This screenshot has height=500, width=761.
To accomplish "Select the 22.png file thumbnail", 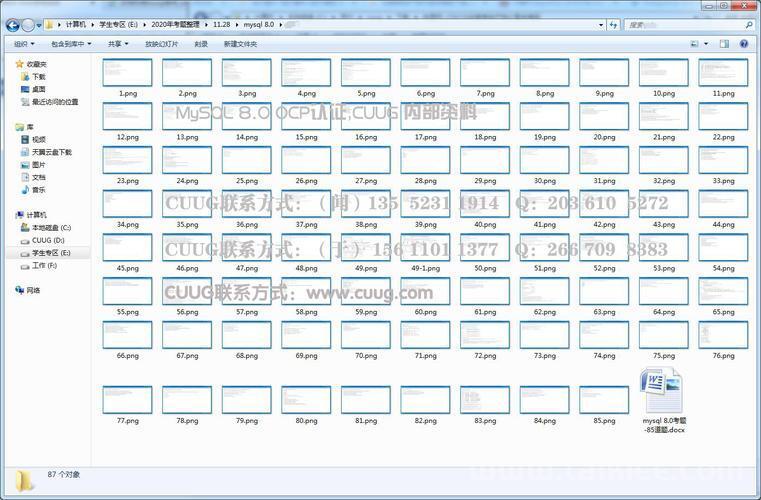I will (x=723, y=117).
